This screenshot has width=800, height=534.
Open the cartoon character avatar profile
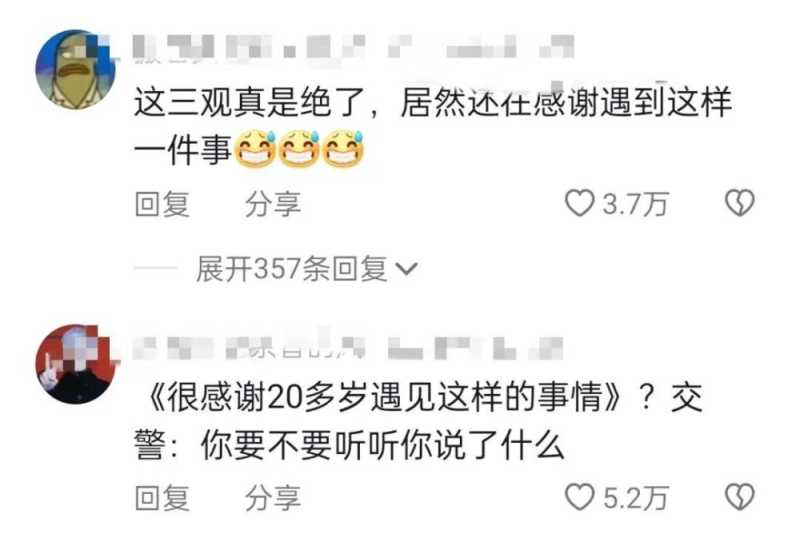(76, 69)
